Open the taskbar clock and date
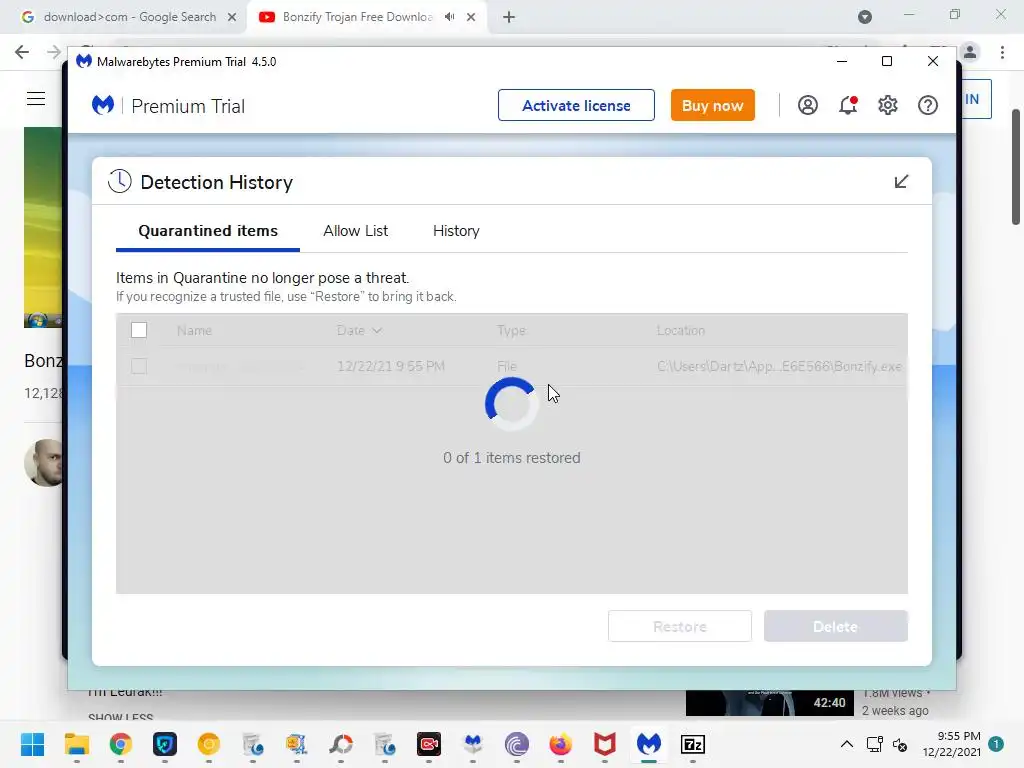The height and width of the screenshot is (768, 1024). click(x=952, y=744)
